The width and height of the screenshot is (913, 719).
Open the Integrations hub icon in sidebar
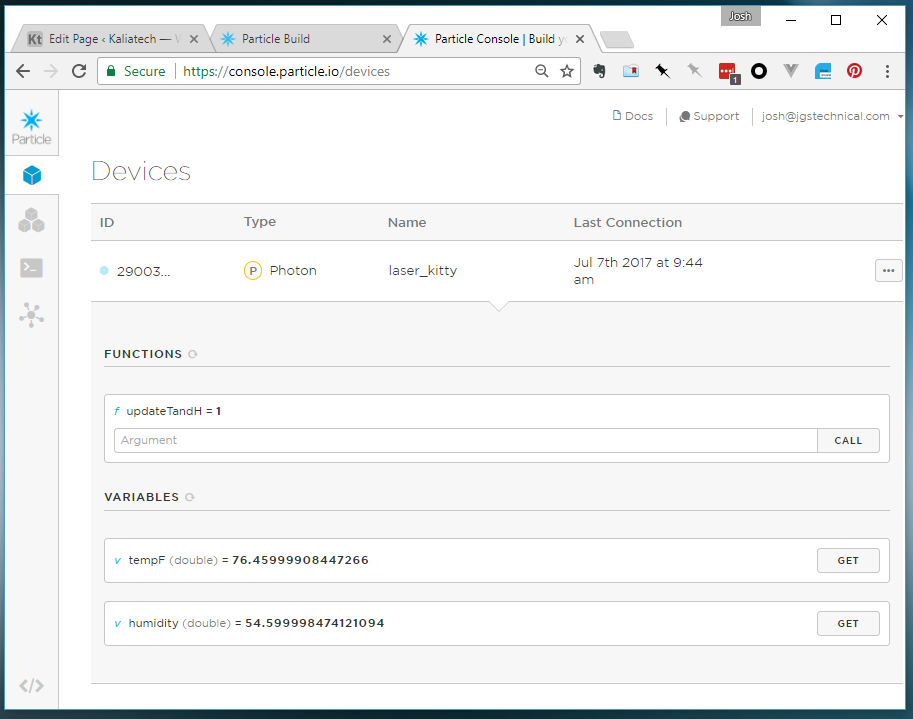(31, 315)
